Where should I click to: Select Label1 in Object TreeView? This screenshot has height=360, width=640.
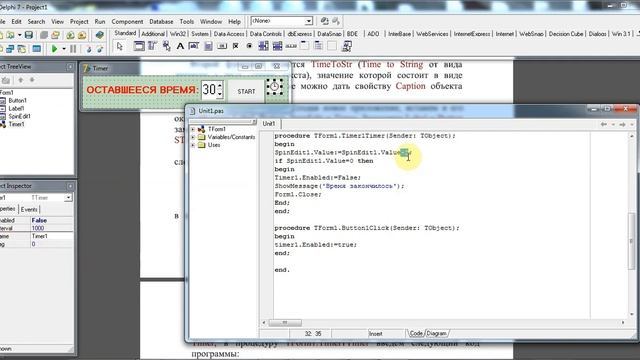click(16, 109)
